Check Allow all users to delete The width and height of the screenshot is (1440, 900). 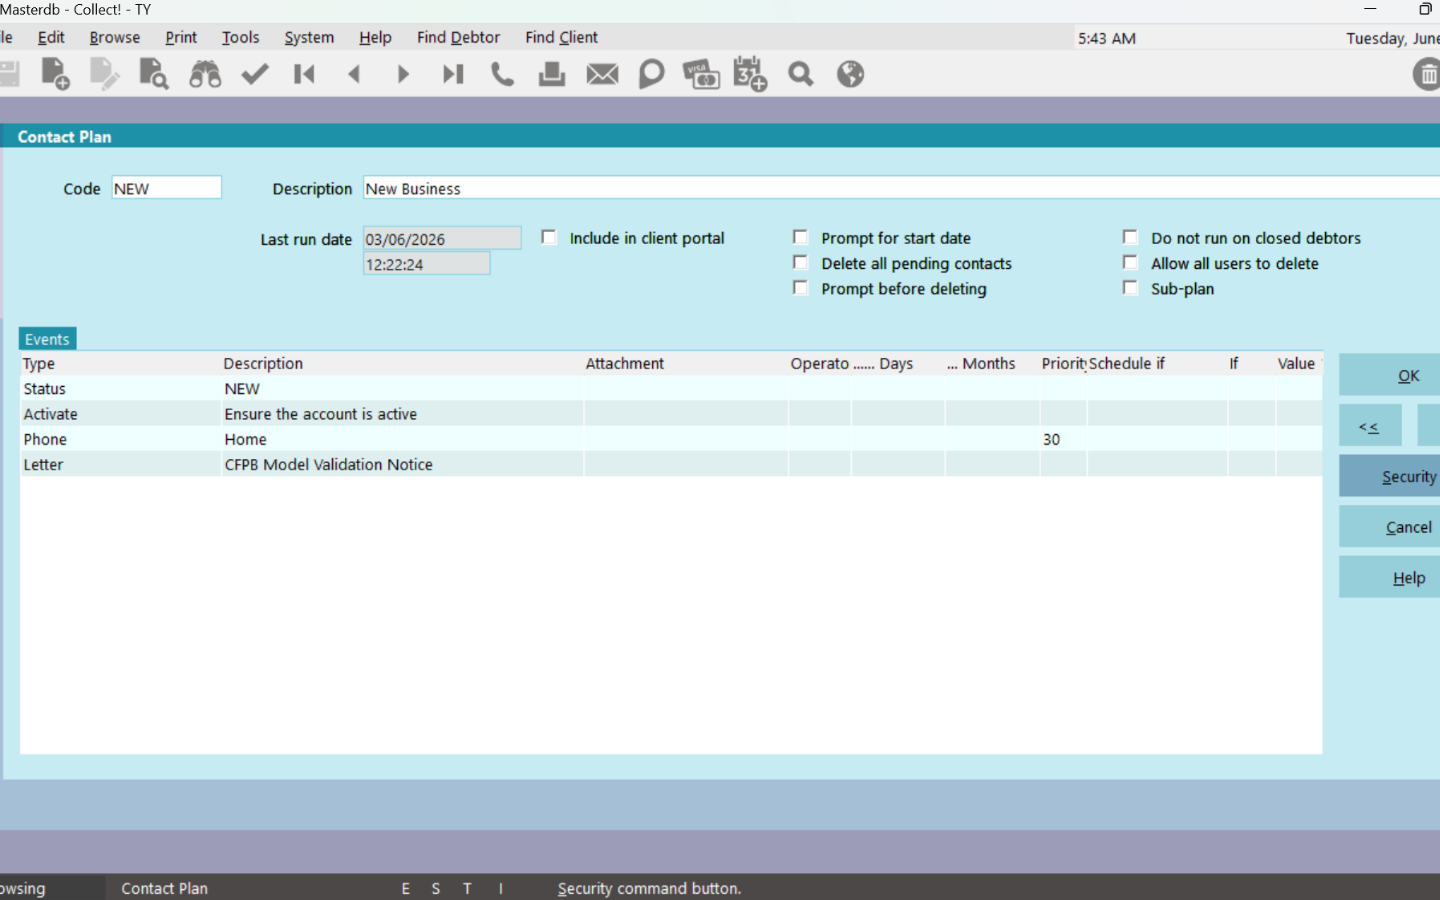tap(1130, 262)
